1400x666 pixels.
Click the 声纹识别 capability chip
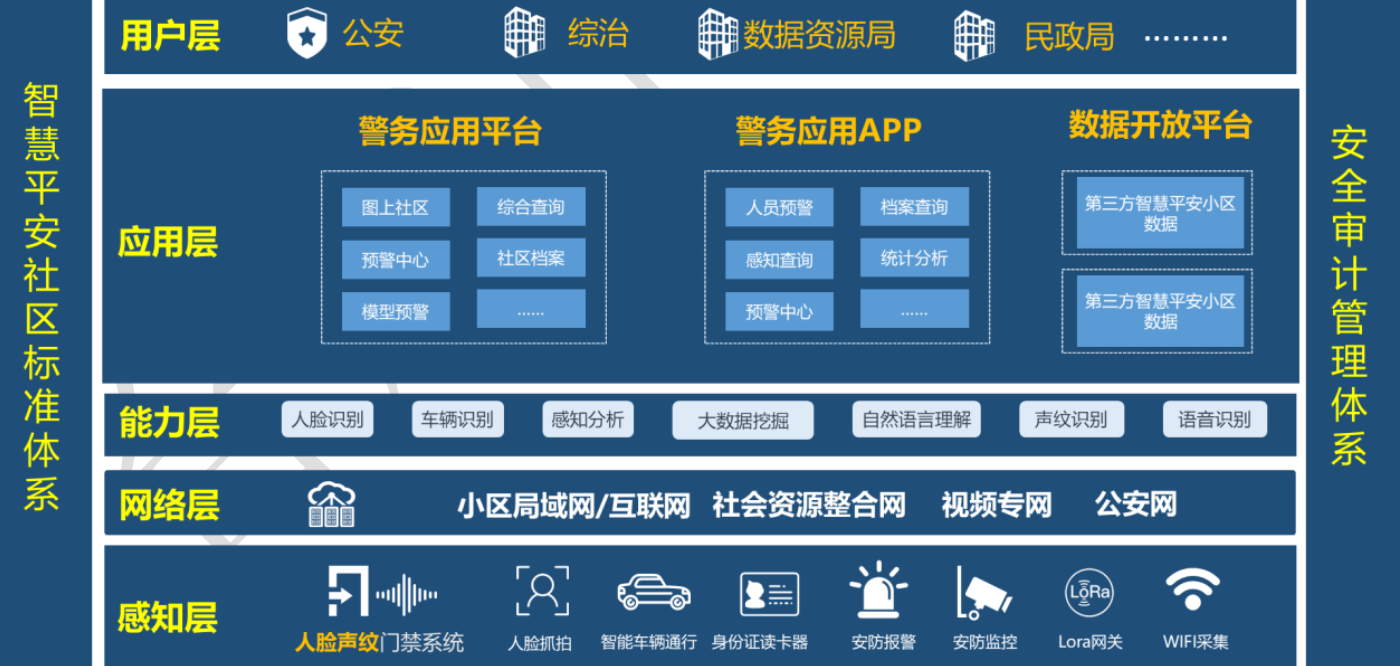click(1071, 419)
